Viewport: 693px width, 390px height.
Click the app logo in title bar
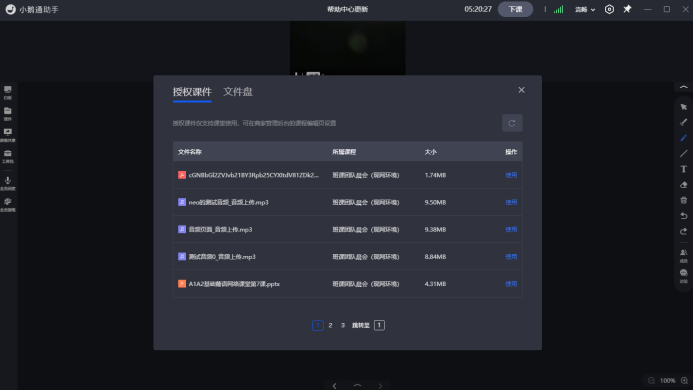pos(11,9)
